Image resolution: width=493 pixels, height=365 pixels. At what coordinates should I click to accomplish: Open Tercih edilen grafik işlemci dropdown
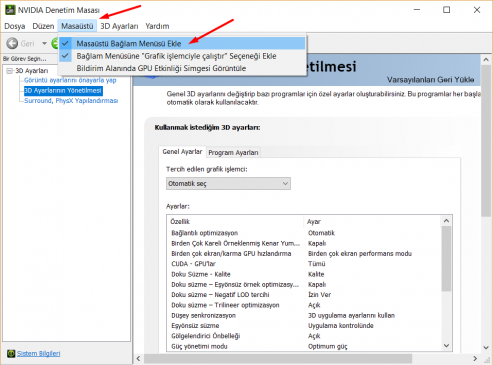click(x=228, y=184)
